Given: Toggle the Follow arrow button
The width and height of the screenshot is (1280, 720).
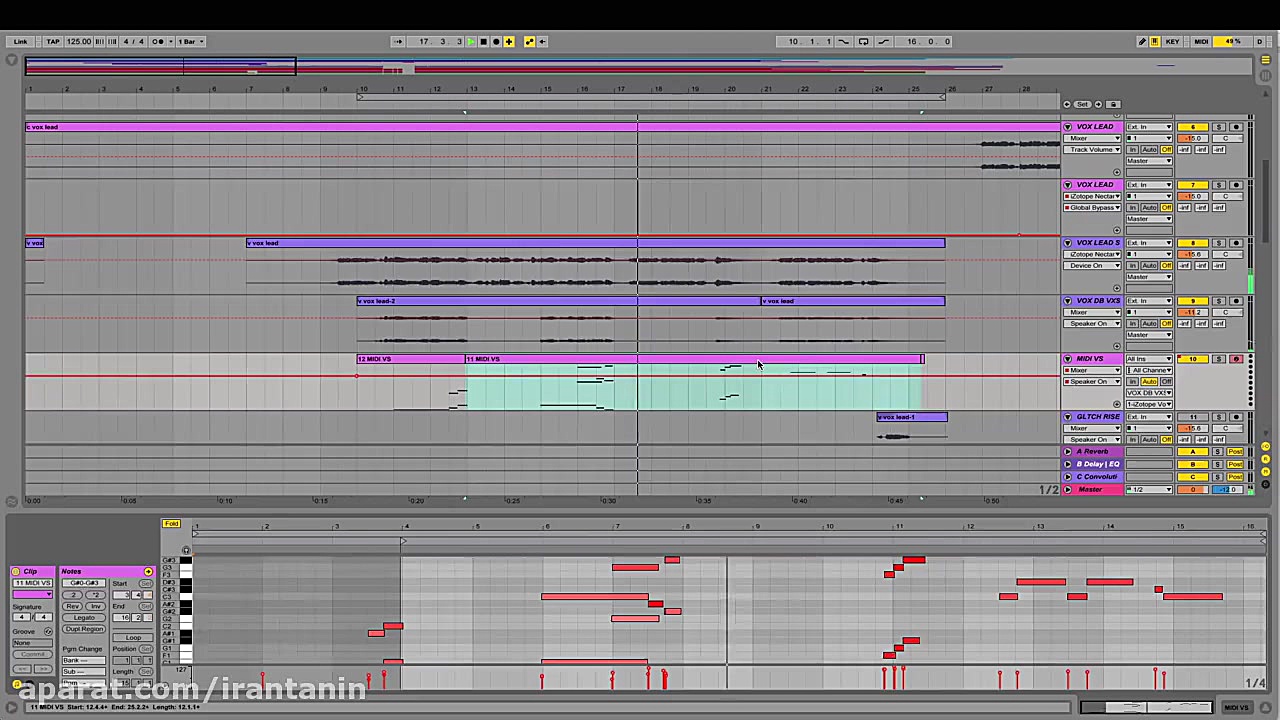Looking at the screenshot, I should (398, 41).
